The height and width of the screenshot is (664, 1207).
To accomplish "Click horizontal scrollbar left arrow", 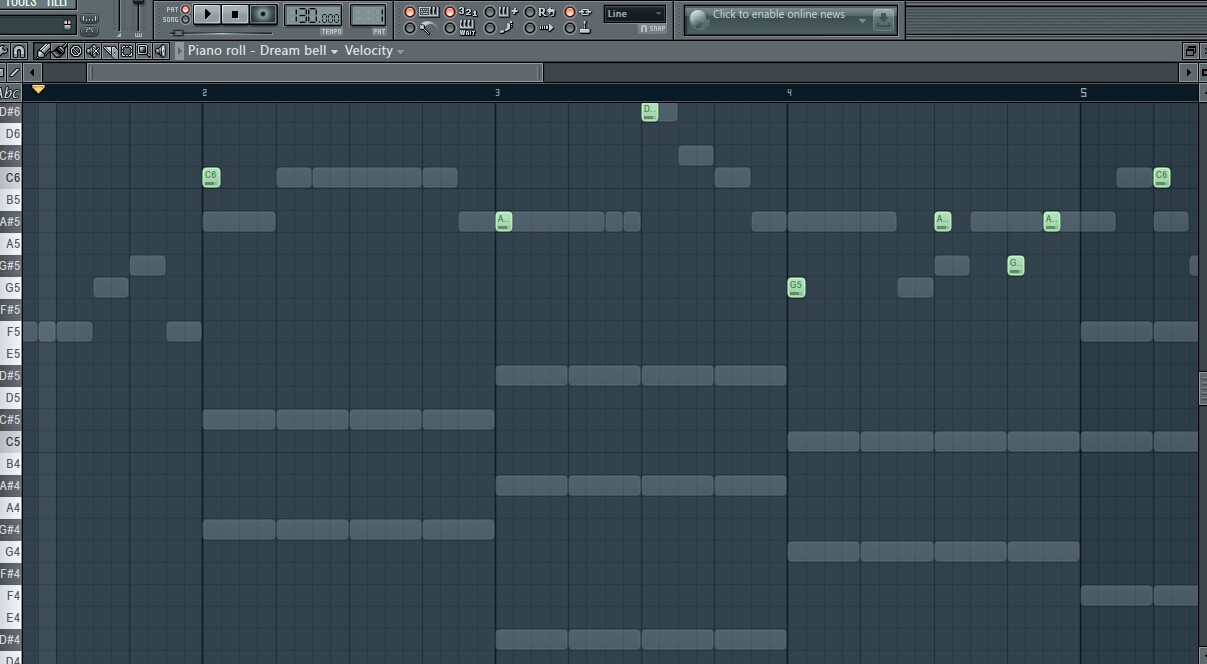I will (34, 73).
